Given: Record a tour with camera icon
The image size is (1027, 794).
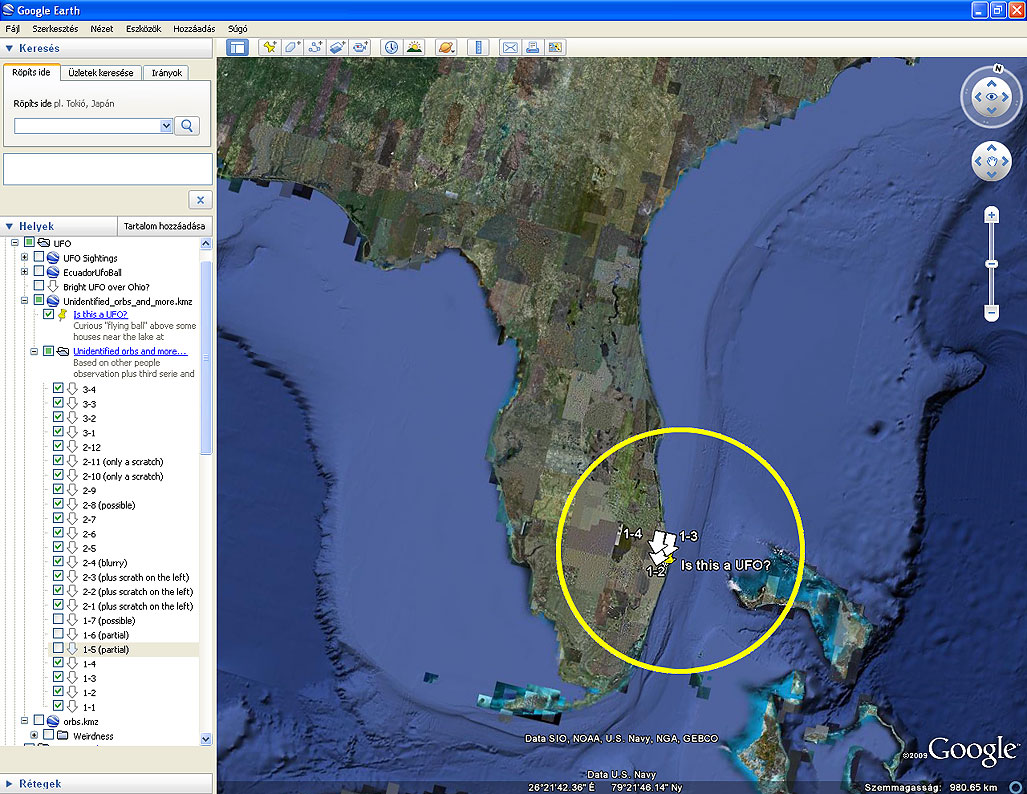Looking at the screenshot, I should pyautogui.click(x=360, y=47).
